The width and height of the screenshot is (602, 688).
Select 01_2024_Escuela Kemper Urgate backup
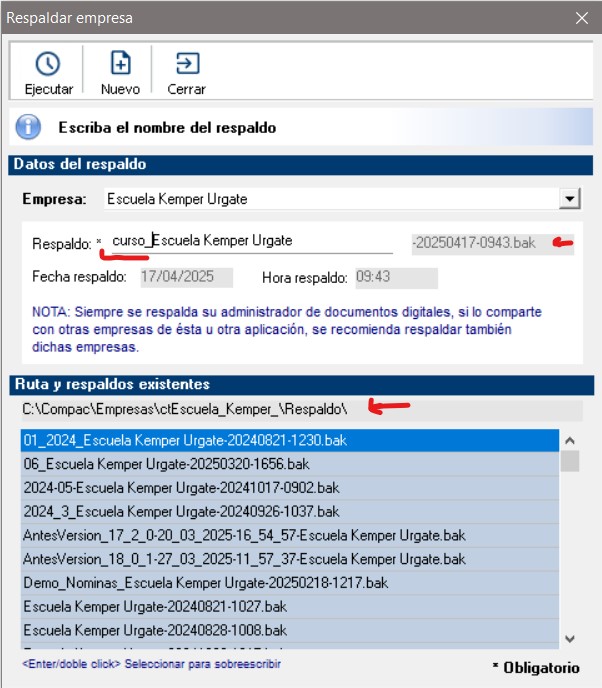coord(185,439)
